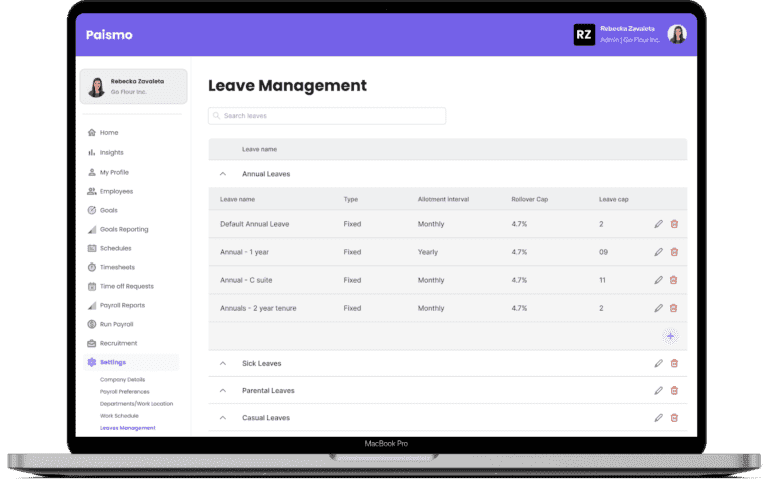Click the Payroll Reports chart icon
768x480 pixels.
pos(92,305)
